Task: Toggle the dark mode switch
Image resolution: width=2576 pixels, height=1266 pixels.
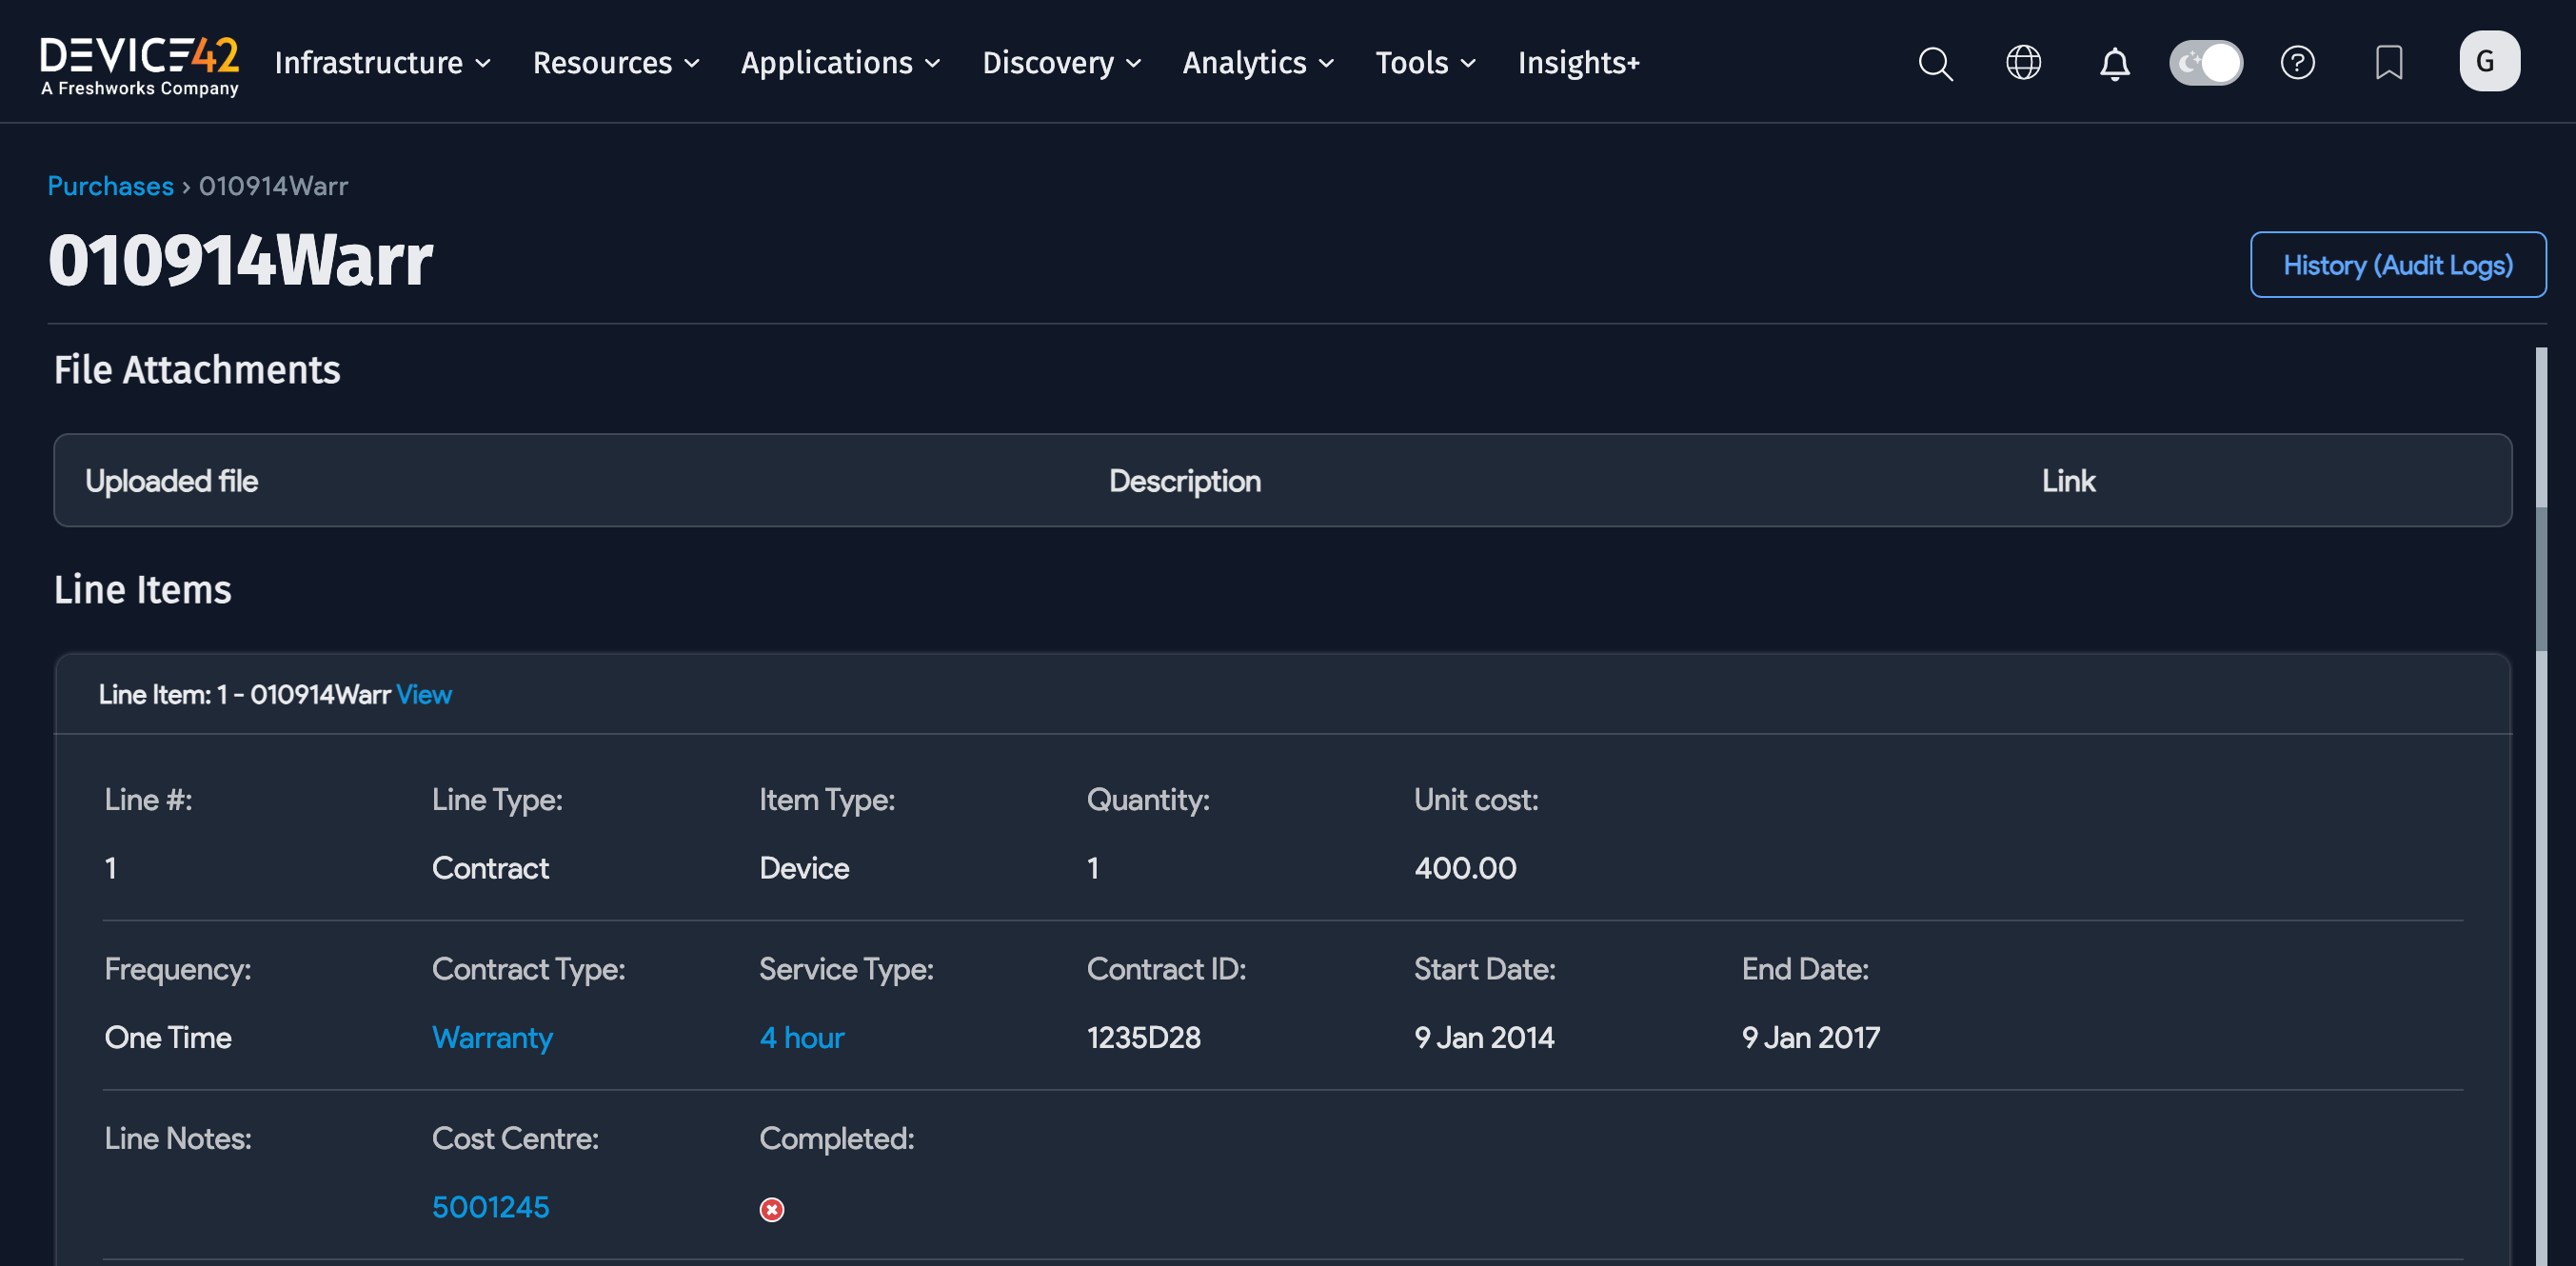Action: tap(2205, 63)
